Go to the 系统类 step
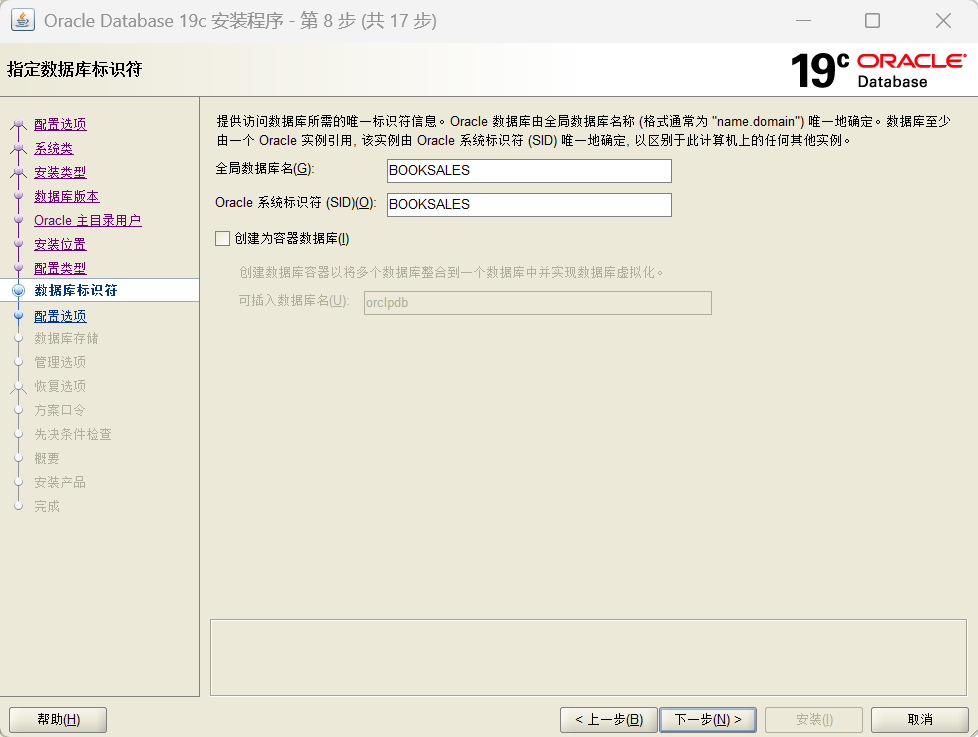978x737 pixels. [x=54, y=148]
